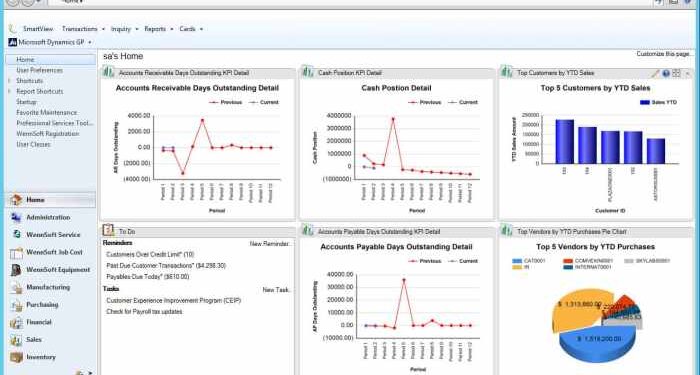Open User Classes in the navigation tree
Screen dimensions: 700x375
pyautogui.click(x=33, y=145)
